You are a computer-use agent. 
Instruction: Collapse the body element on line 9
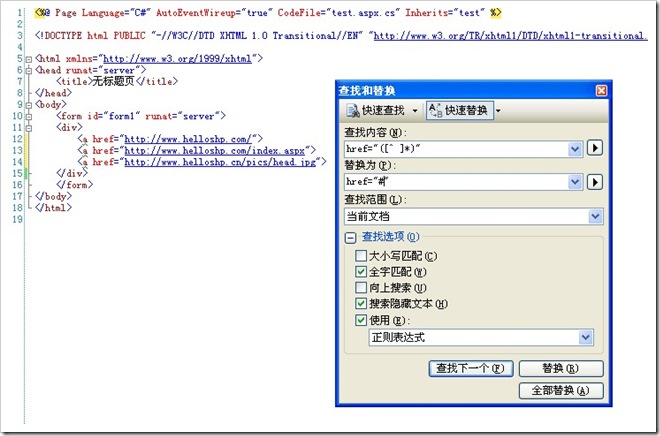coord(29,105)
